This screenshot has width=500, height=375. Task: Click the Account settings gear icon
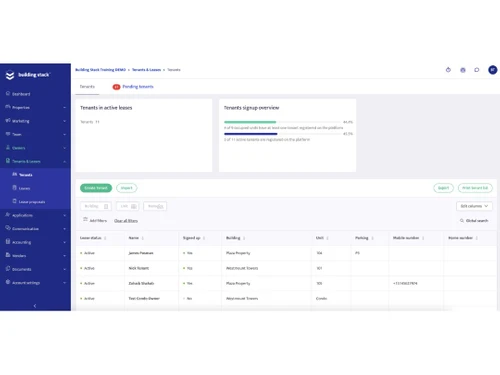click(x=8, y=282)
